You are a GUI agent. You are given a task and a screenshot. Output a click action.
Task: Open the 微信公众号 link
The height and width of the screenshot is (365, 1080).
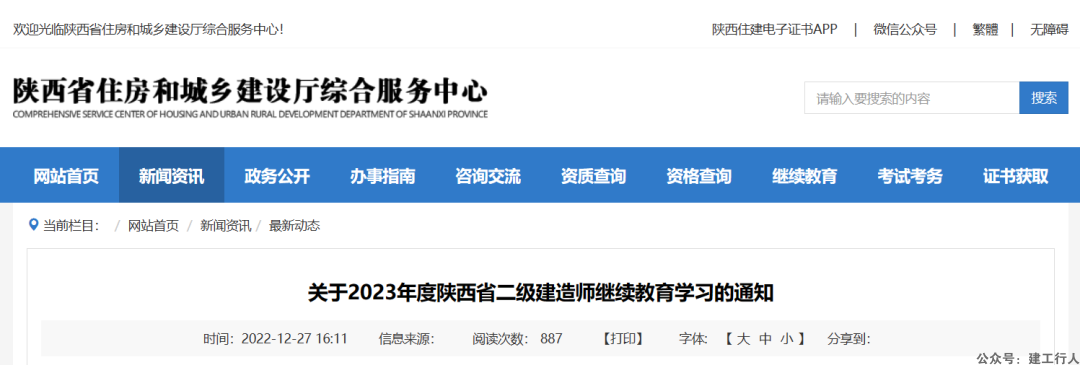[x=905, y=30]
